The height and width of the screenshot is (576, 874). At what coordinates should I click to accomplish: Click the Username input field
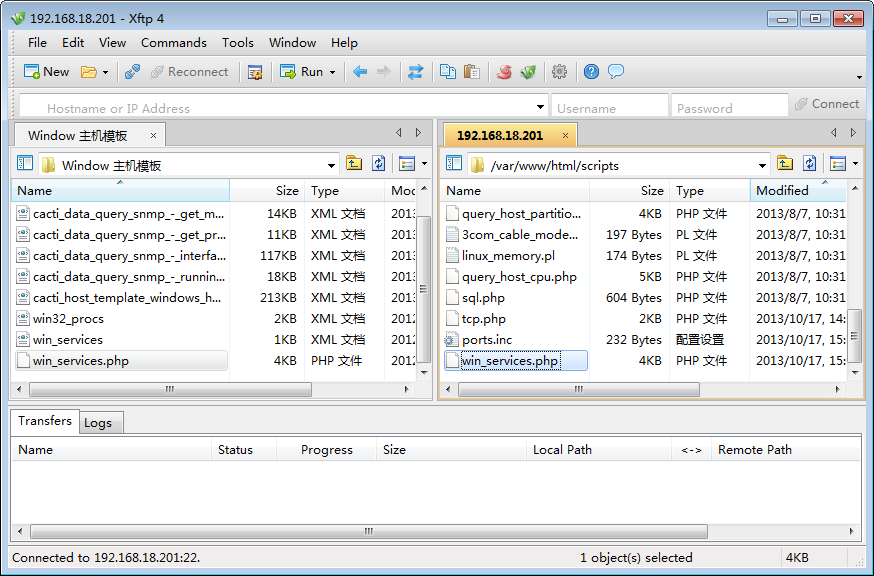610,106
